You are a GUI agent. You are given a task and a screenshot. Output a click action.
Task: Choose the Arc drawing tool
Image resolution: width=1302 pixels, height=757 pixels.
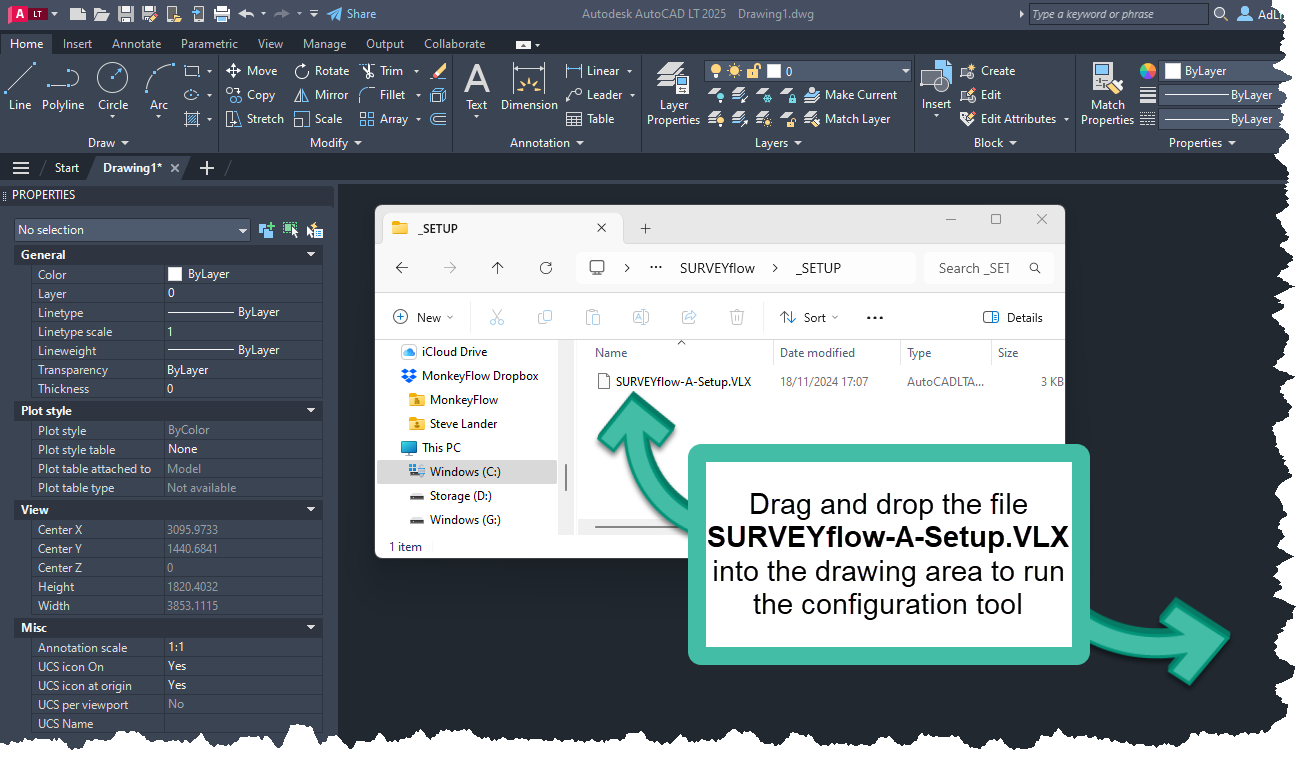[158, 87]
